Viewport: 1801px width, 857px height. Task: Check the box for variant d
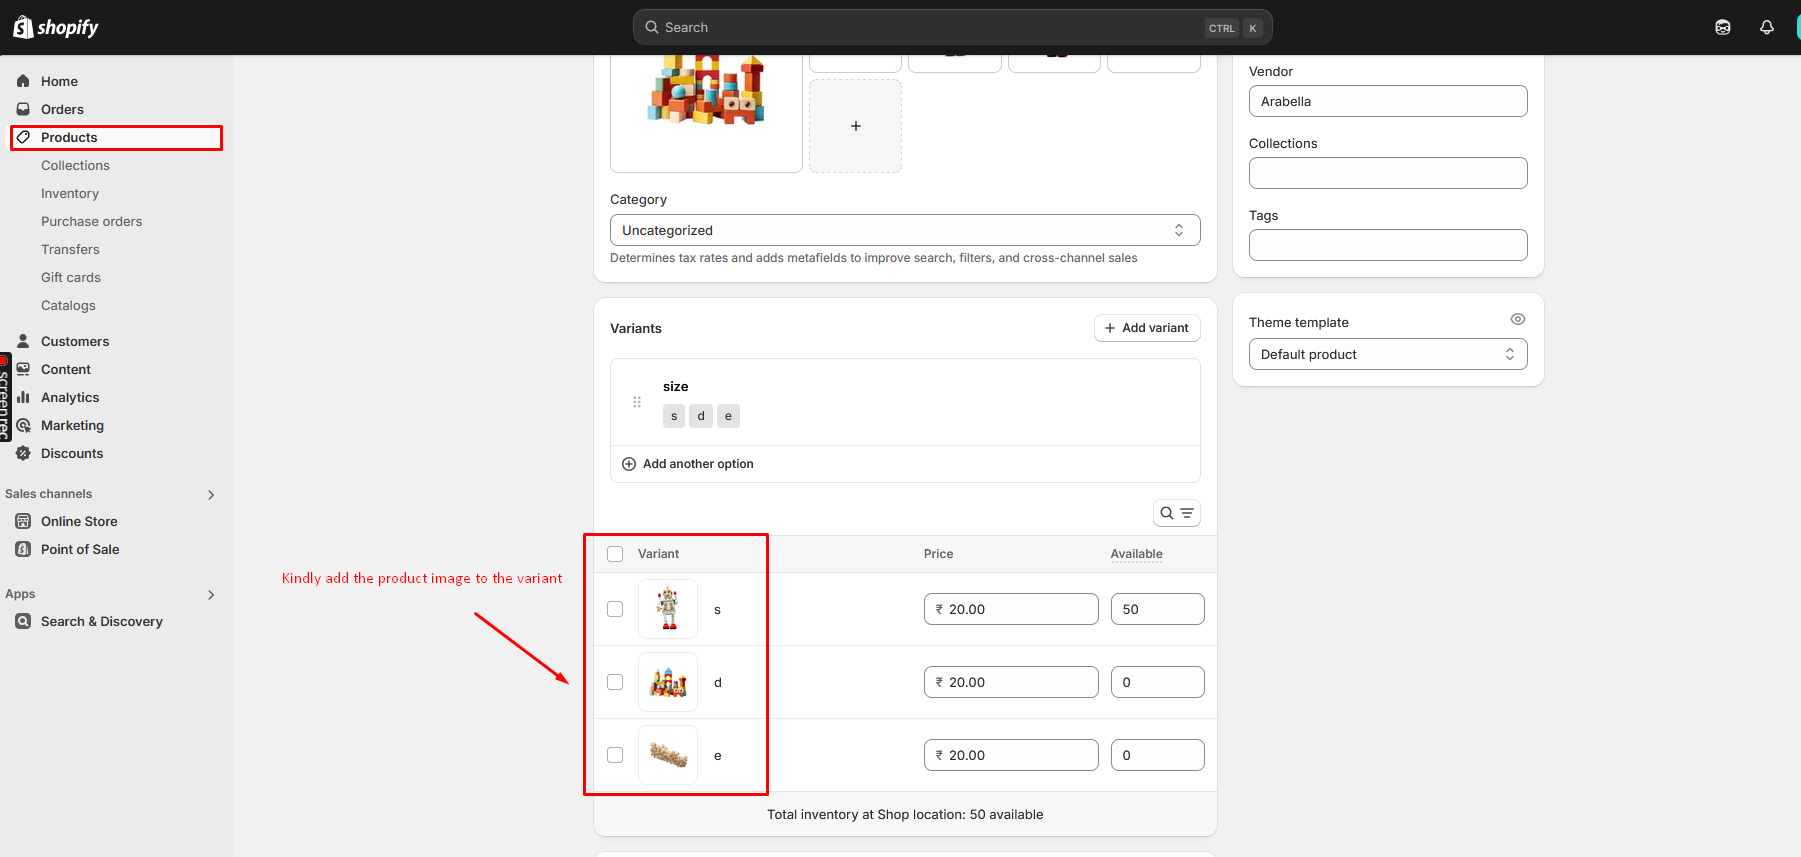pyautogui.click(x=615, y=682)
